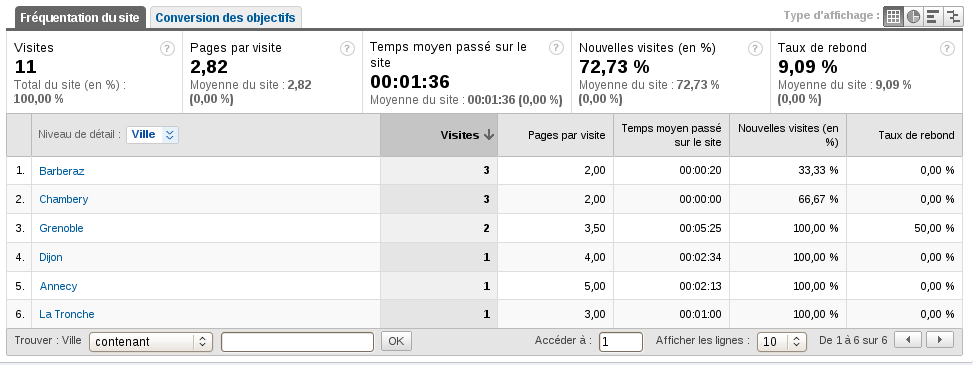973x365 pixels.
Task: Focus the Trouver Ville search field
Action: point(297,342)
